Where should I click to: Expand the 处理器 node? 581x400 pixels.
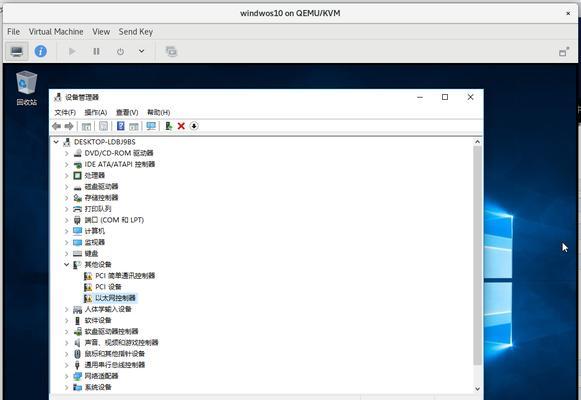pyautogui.click(x=67, y=175)
